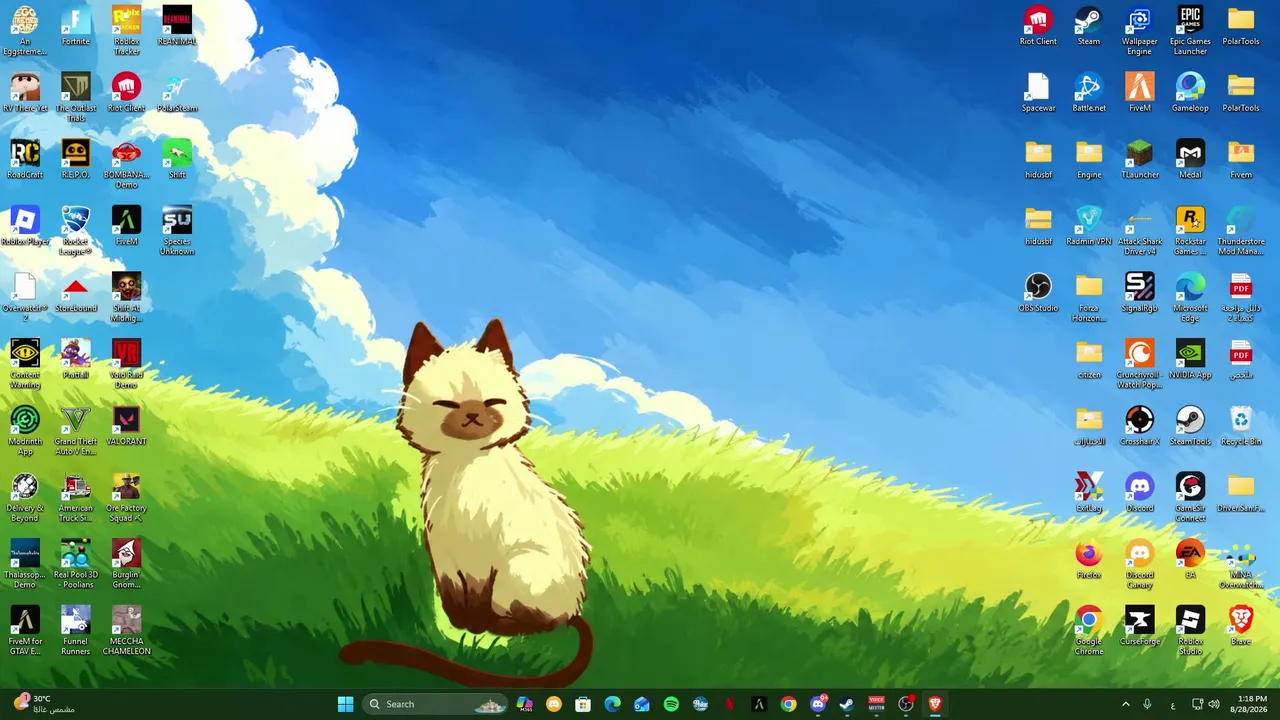Launch the Battle.net desktop shortcut
Viewport: 1280px width, 720px height.
(x=1089, y=92)
